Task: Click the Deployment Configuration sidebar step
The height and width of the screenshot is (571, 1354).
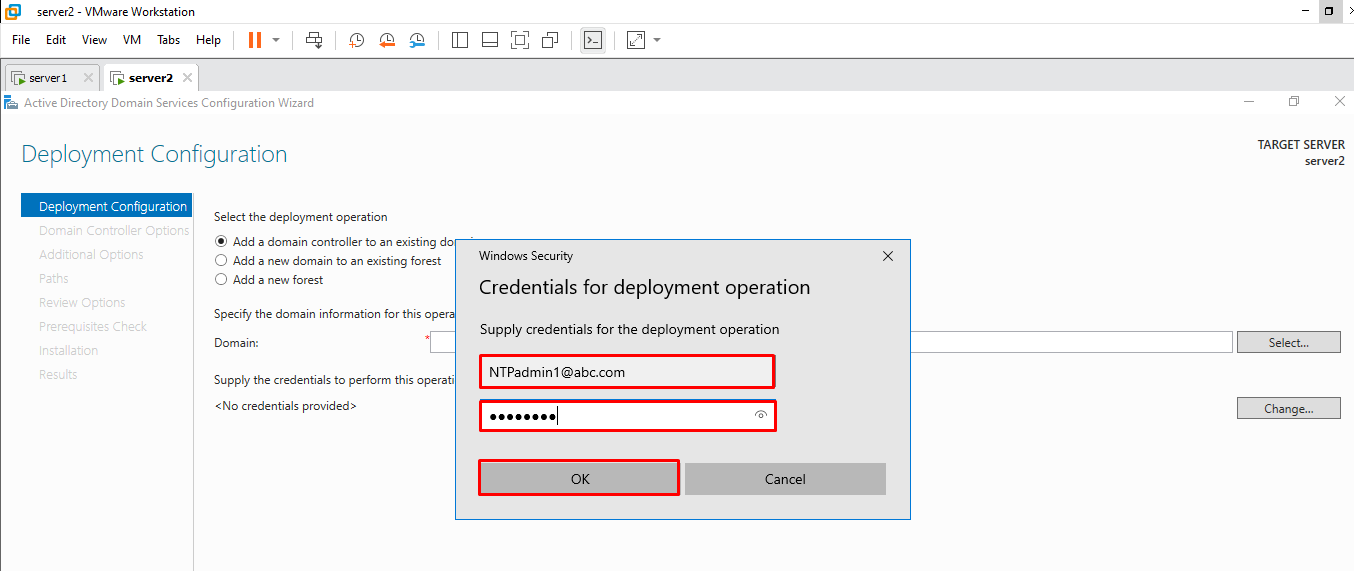Action: 106,206
